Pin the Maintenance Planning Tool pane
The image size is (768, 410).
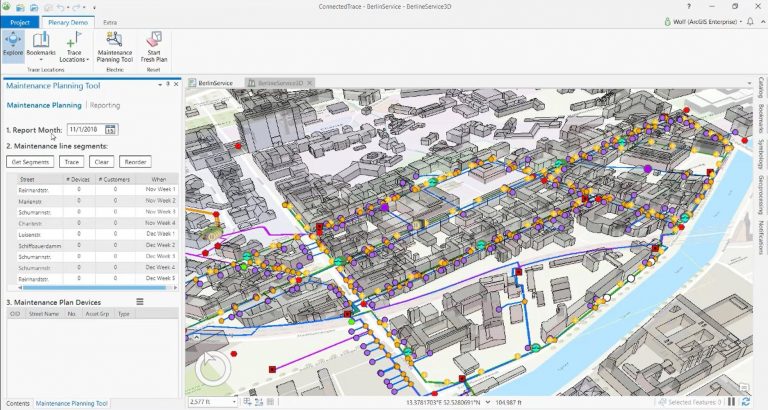(x=168, y=84)
